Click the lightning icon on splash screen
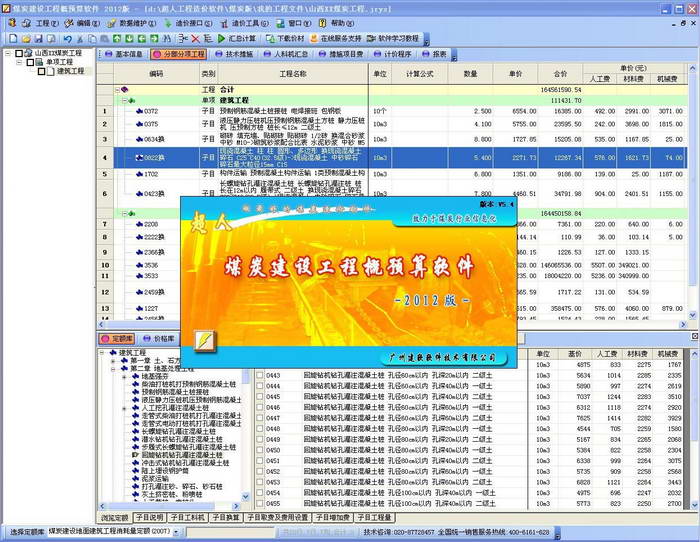 point(208,337)
